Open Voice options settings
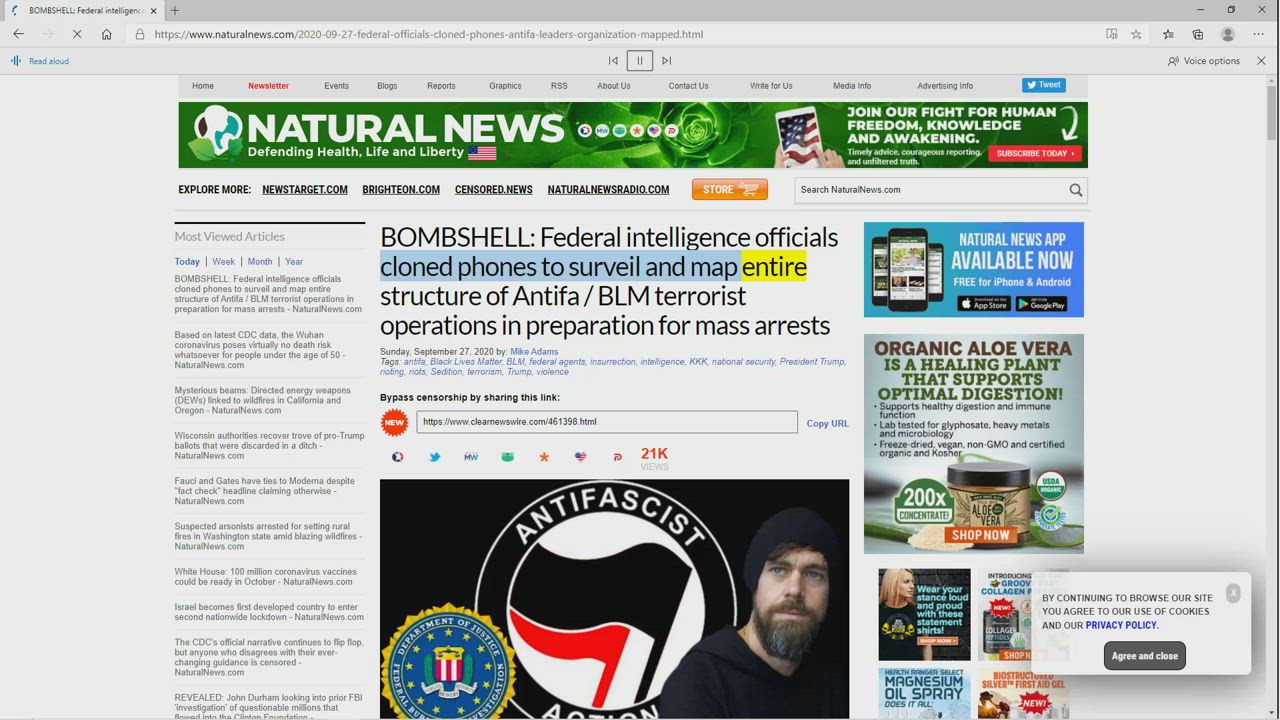The width and height of the screenshot is (1280, 720). [x=1203, y=61]
